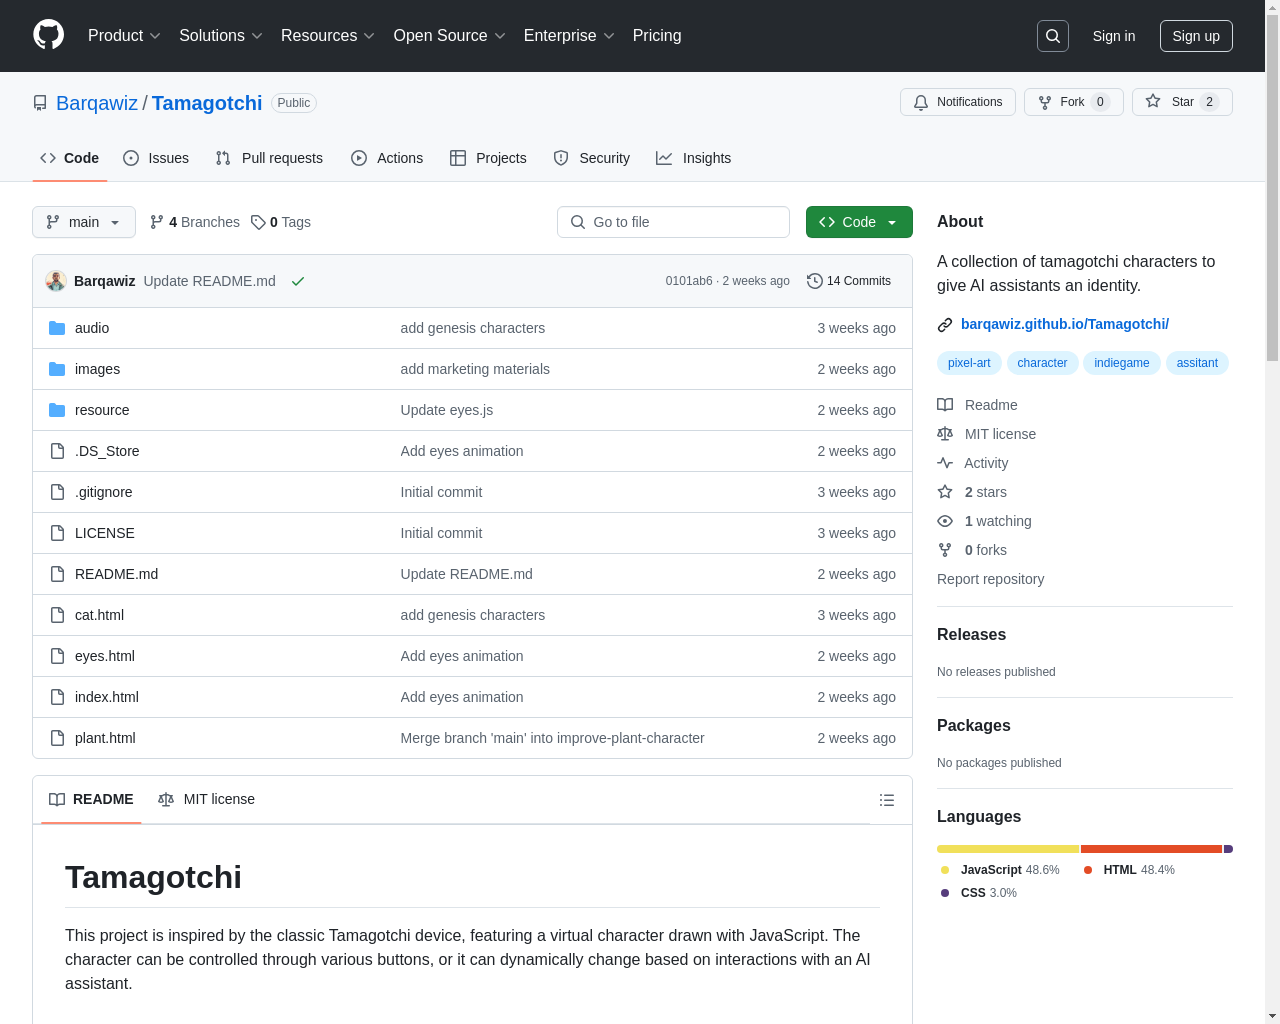
Task: View the 4 Branches link
Action: [x=195, y=222]
